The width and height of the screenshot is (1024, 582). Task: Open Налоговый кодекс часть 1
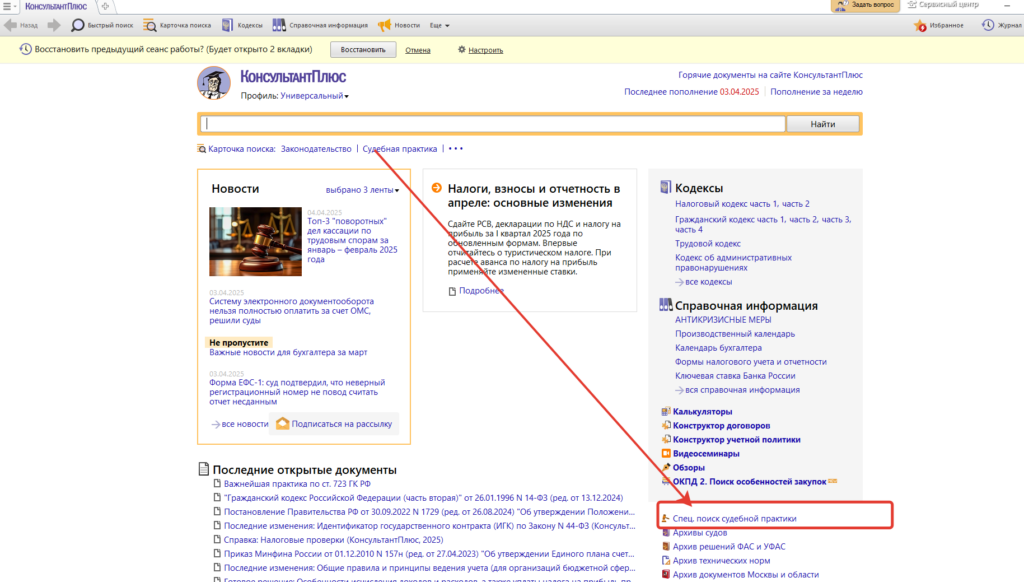pyautogui.click(x=726, y=204)
